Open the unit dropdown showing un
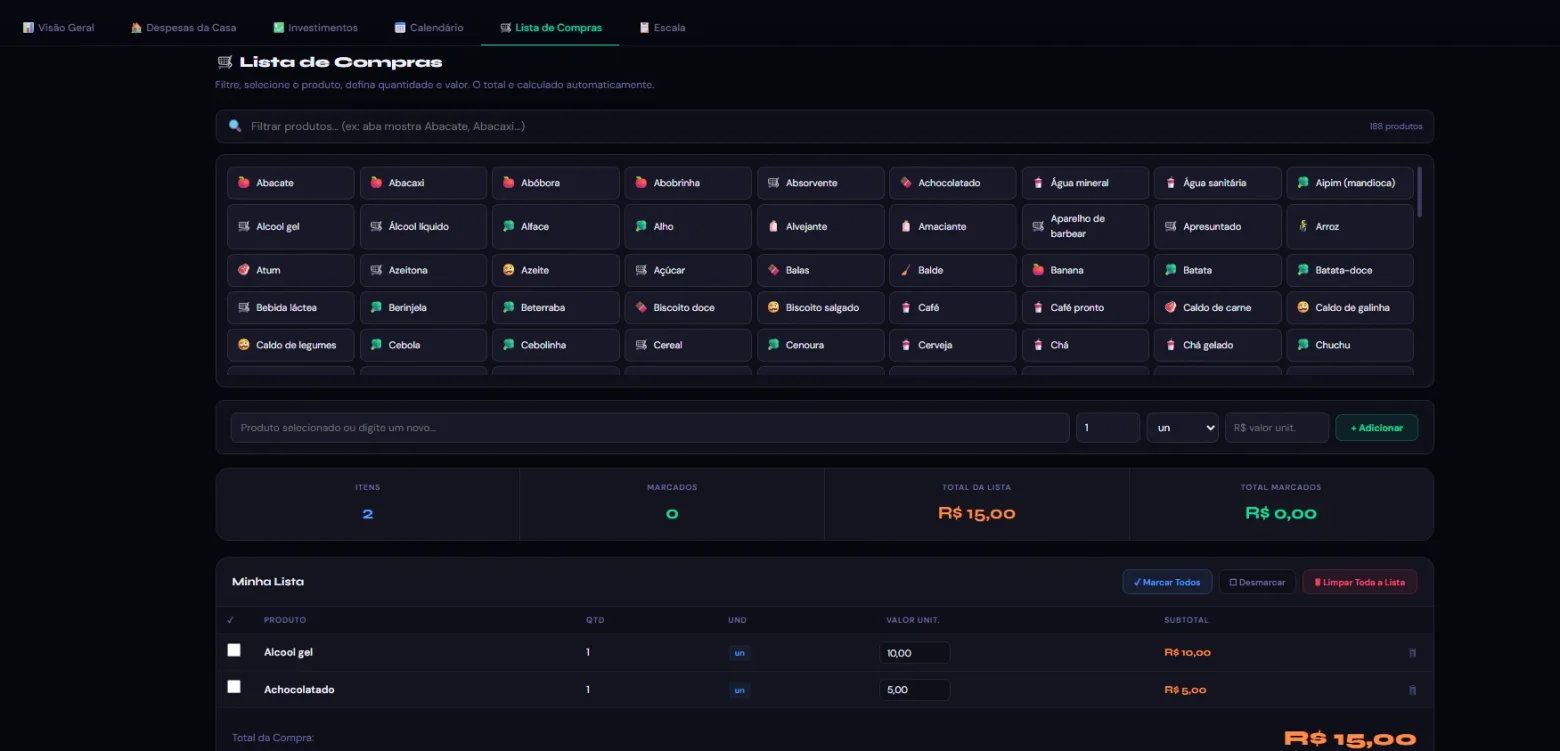Viewport: 1560px width, 751px height. coord(1182,428)
